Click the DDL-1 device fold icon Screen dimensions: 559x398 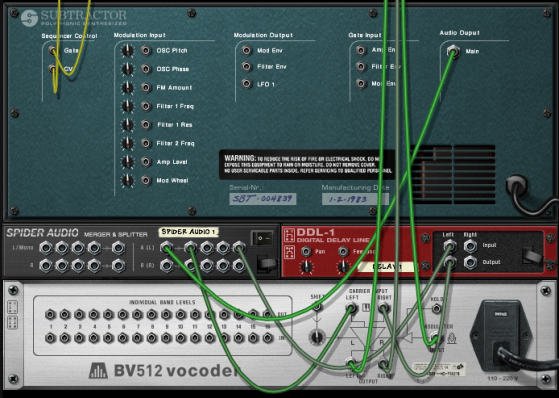pyautogui.click(x=289, y=236)
